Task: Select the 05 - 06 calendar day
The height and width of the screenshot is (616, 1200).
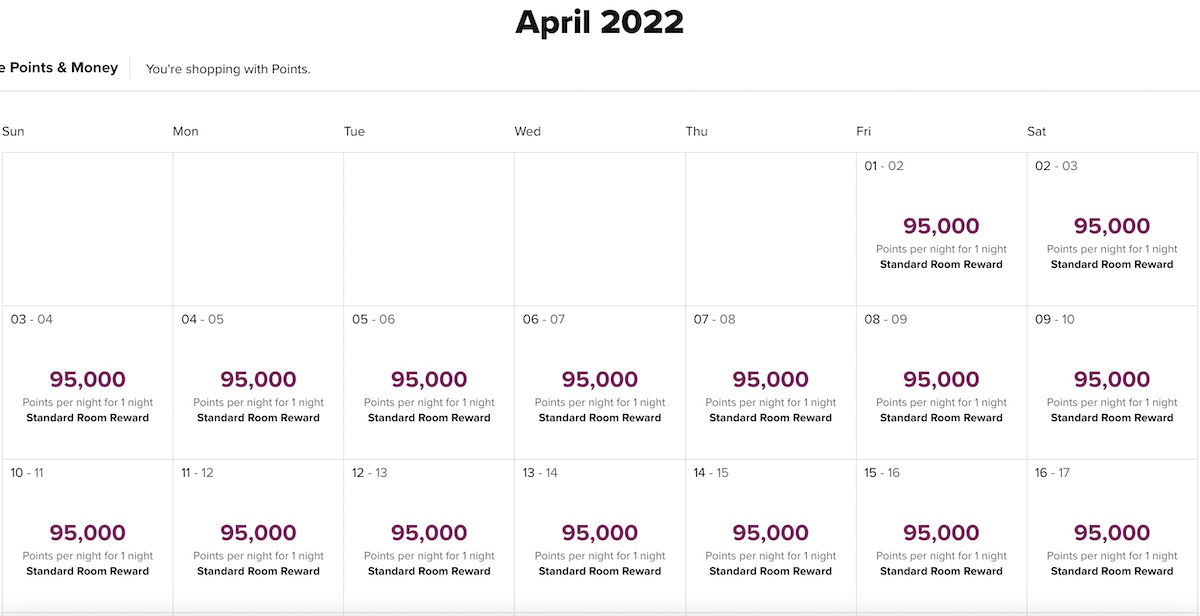Action: coord(429,383)
